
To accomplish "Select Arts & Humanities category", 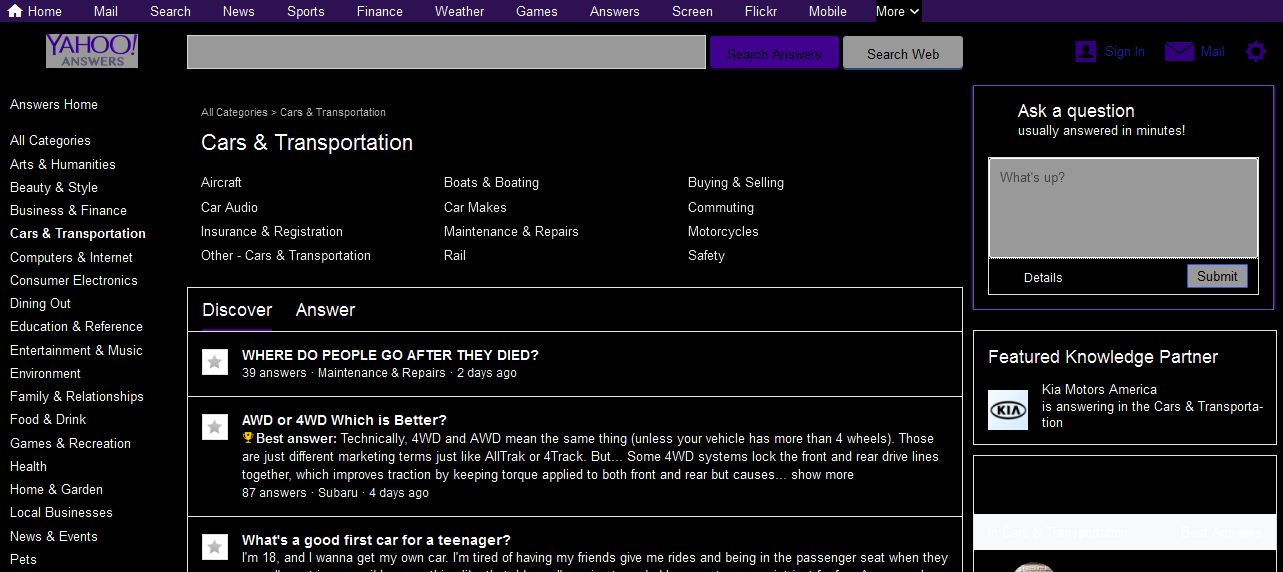I will point(63,164).
